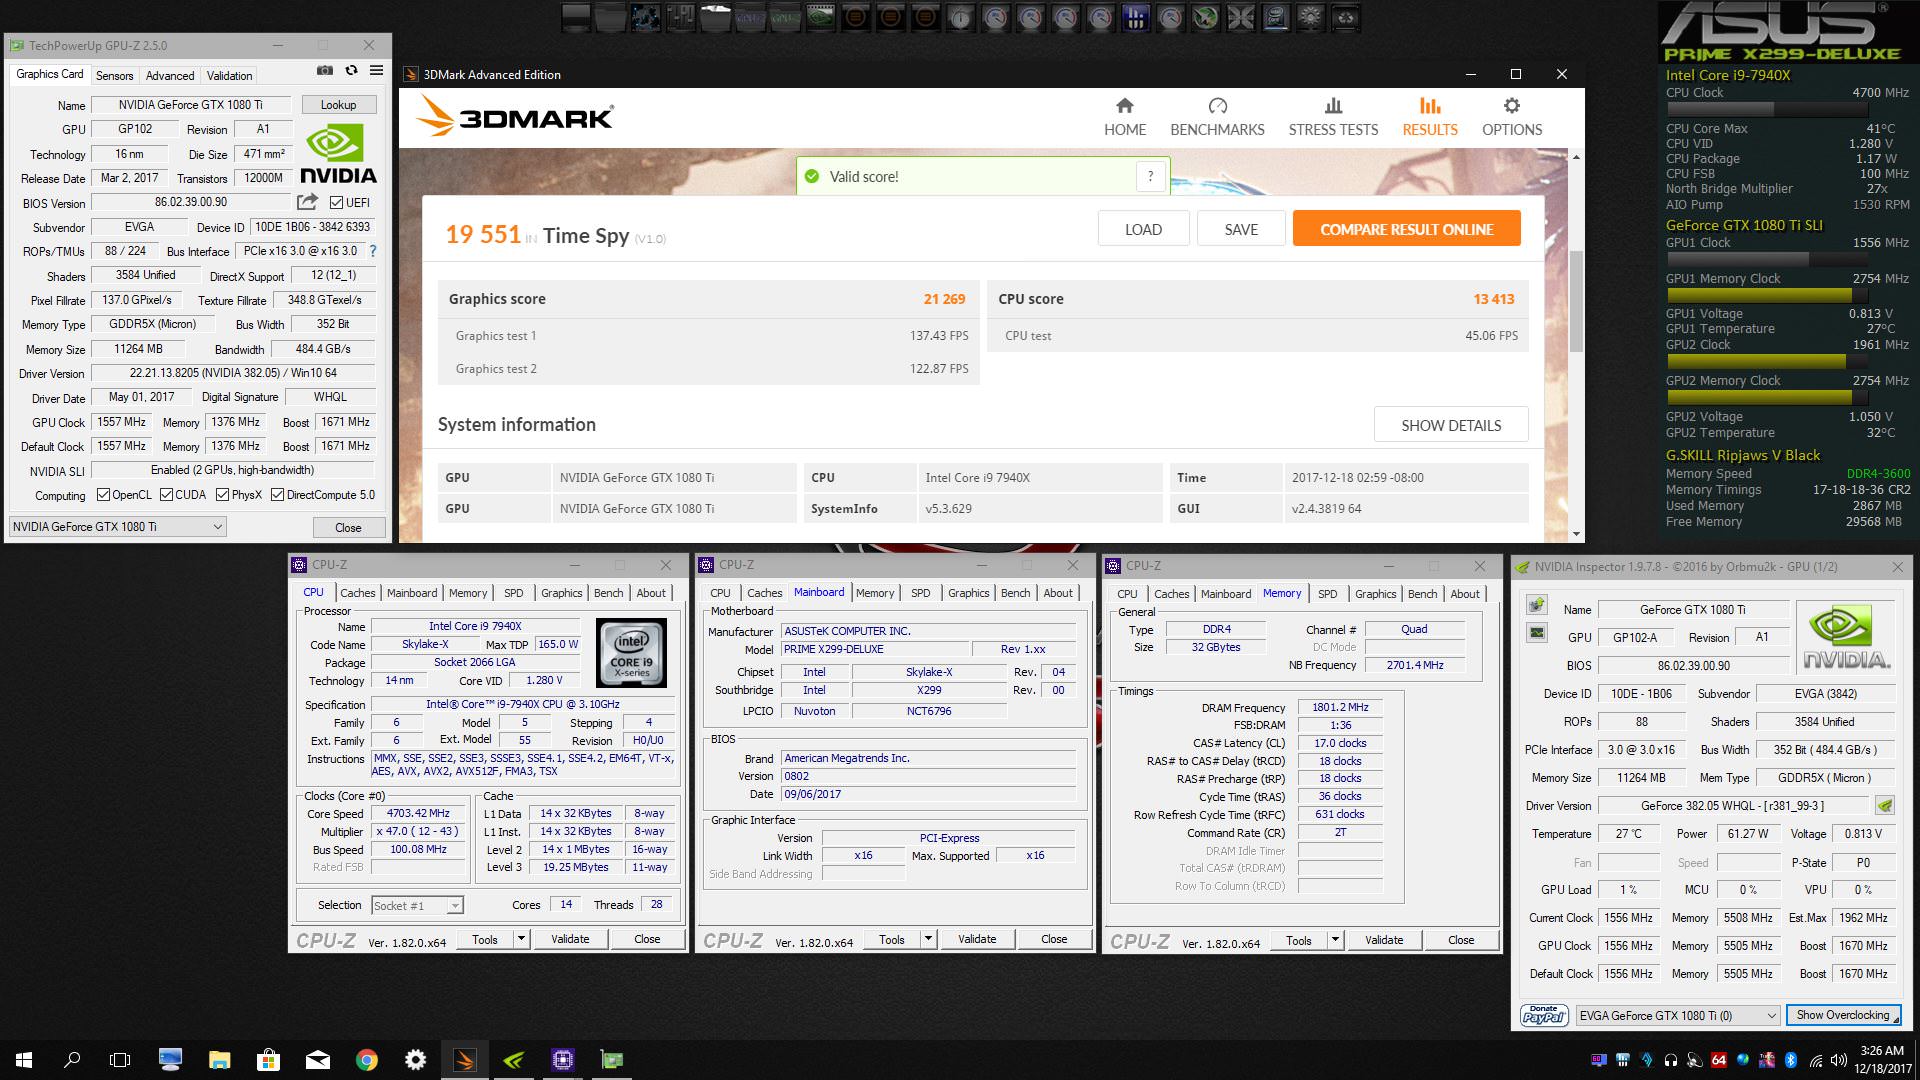Click the 3DMark results vertical scrollbar thumb
The image size is (1920, 1080).
pyautogui.click(x=1576, y=300)
